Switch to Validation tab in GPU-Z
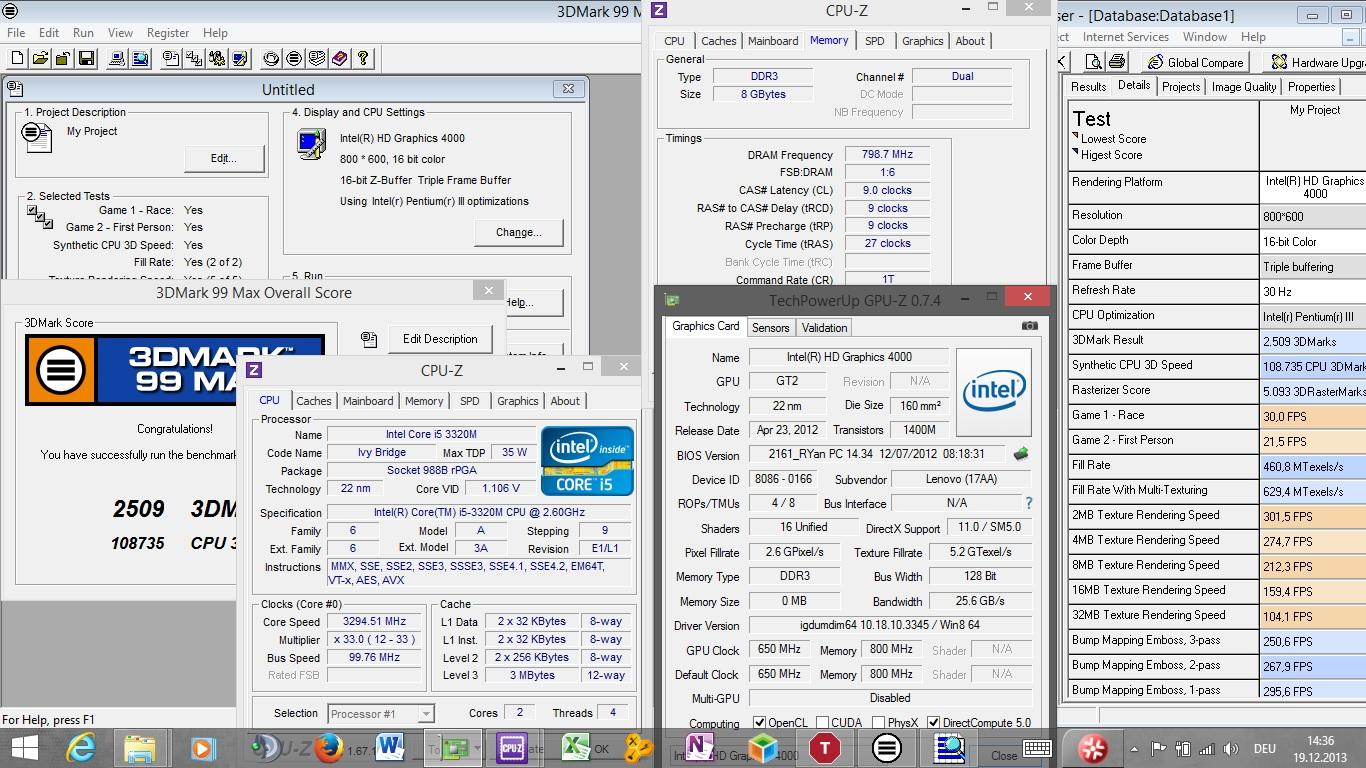The width and height of the screenshot is (1366, 768). (x=824, y=327)
